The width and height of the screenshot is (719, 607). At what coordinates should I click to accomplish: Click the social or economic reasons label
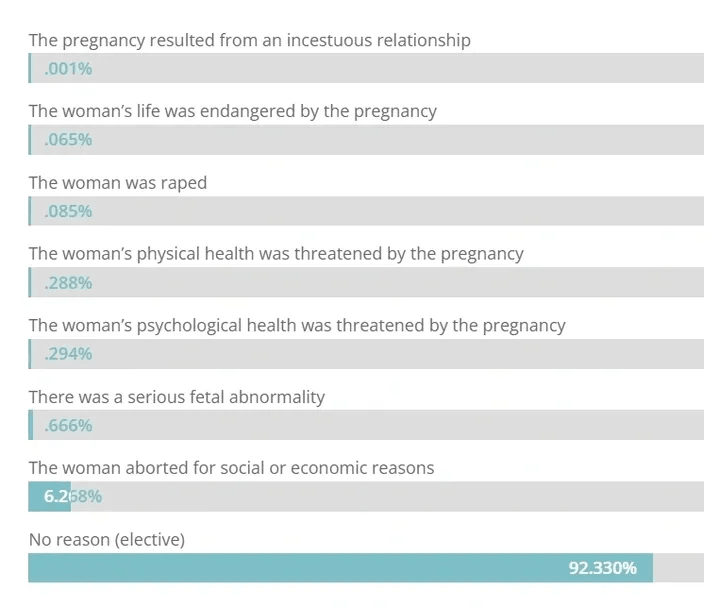click(x=231, y=468)
